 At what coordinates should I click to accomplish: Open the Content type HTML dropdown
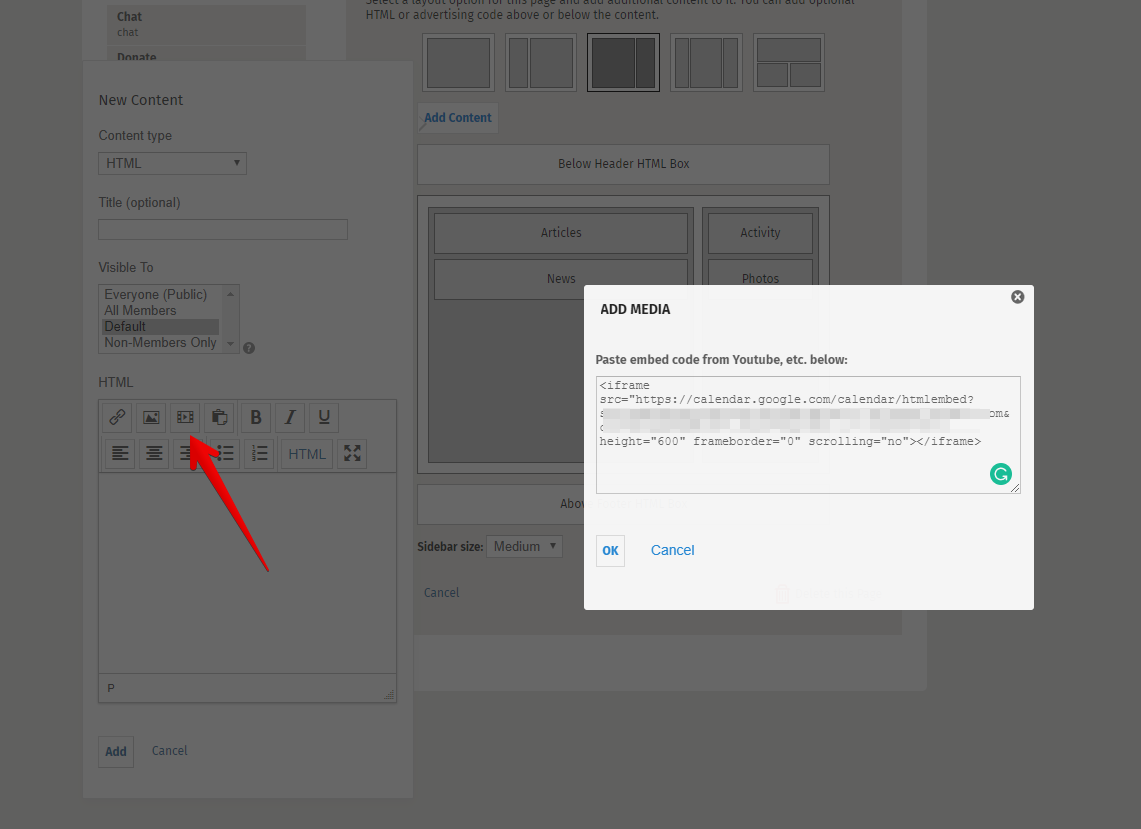(172, 163)
